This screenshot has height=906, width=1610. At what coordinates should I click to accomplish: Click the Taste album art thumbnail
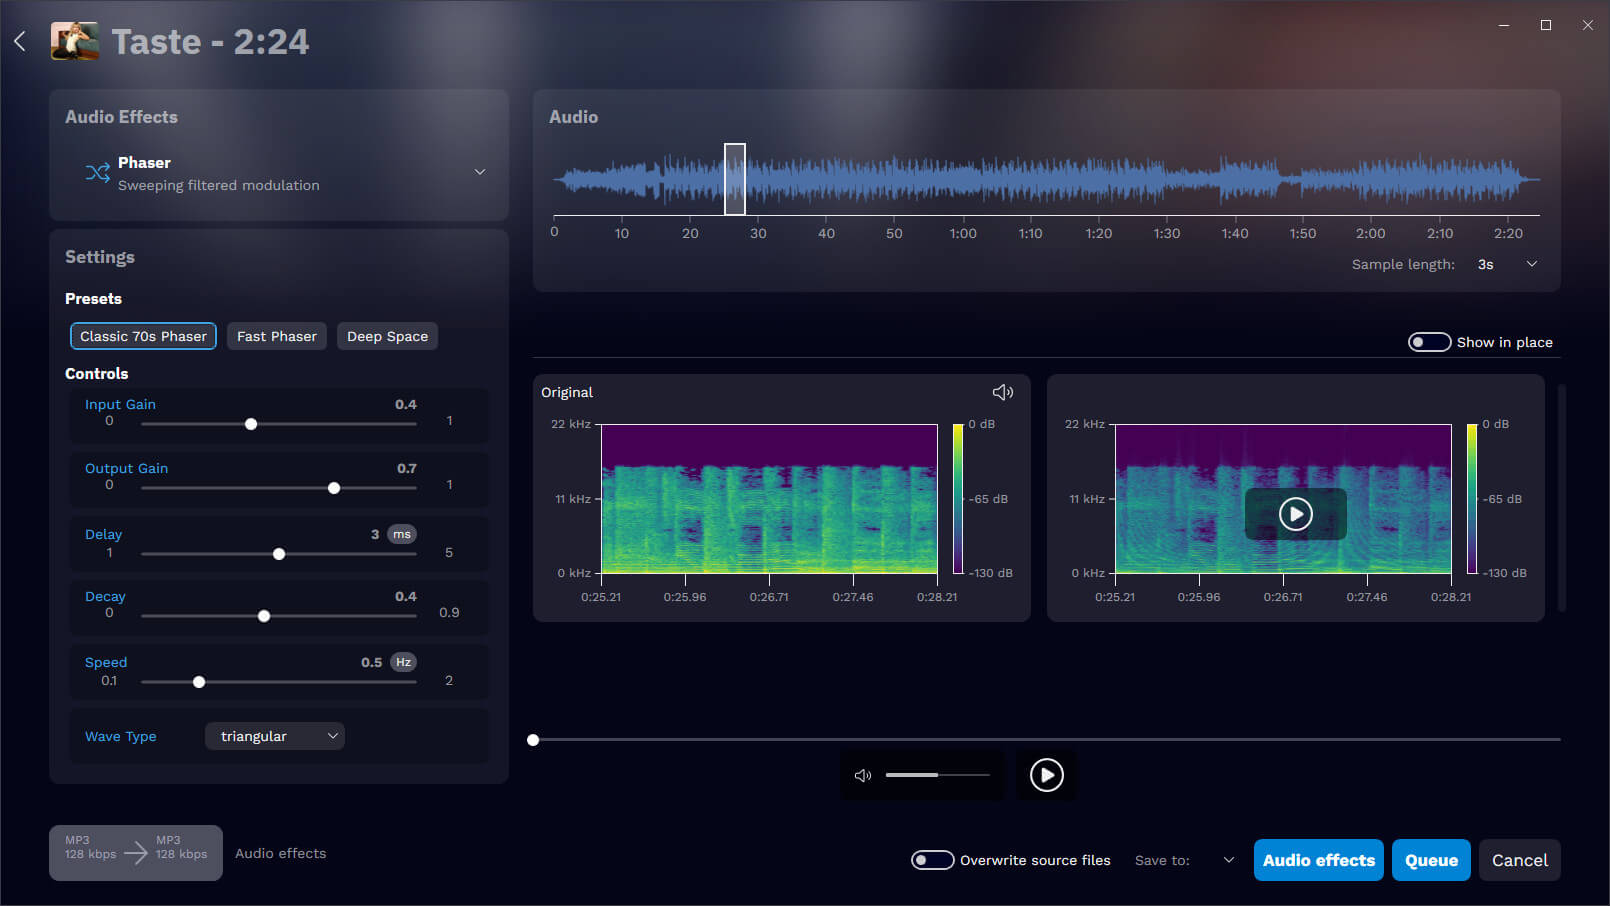tap(74, 41)
